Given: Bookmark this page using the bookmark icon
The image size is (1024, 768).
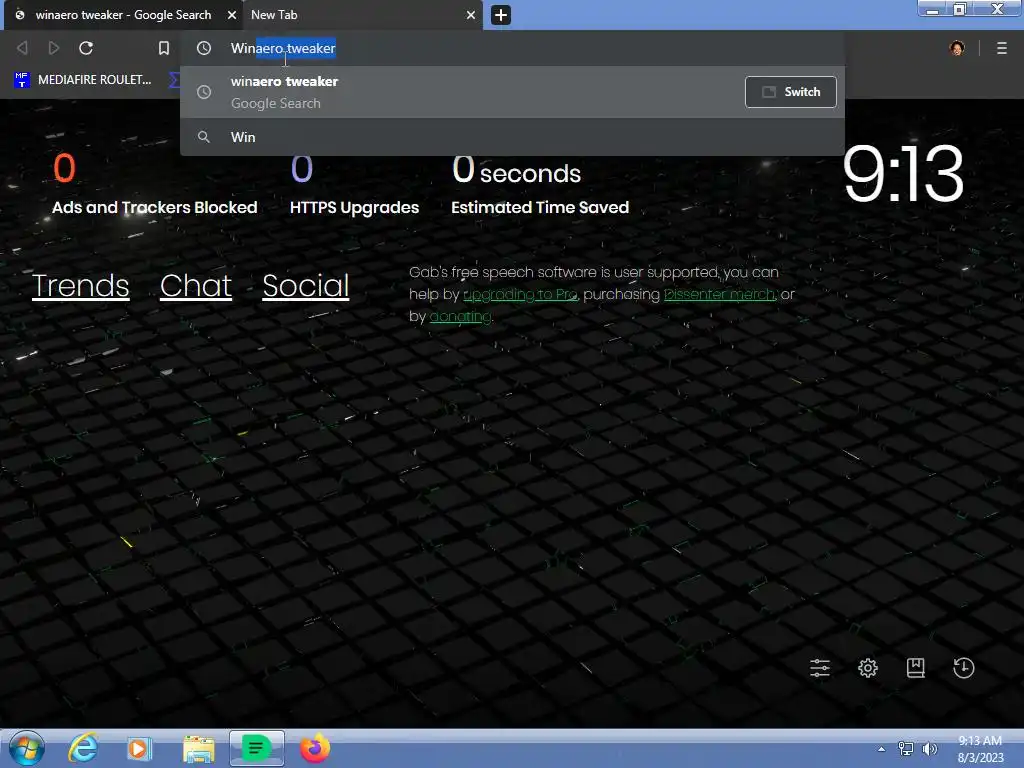Looking at the screenshot, I should (x=164, y=48).
